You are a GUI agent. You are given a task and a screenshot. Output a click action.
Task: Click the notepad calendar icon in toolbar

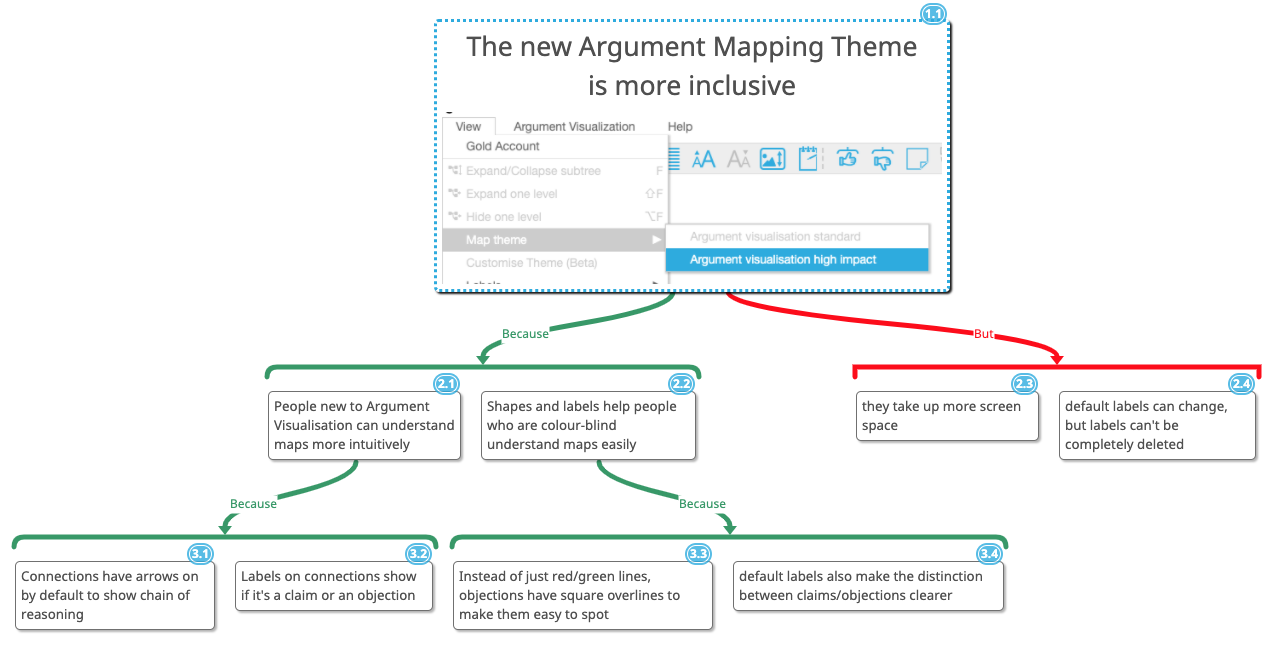[x=808, y=158]
